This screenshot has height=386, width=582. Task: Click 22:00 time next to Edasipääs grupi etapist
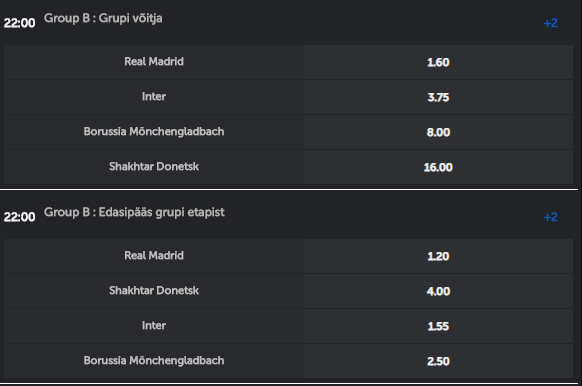pos(19,217)
